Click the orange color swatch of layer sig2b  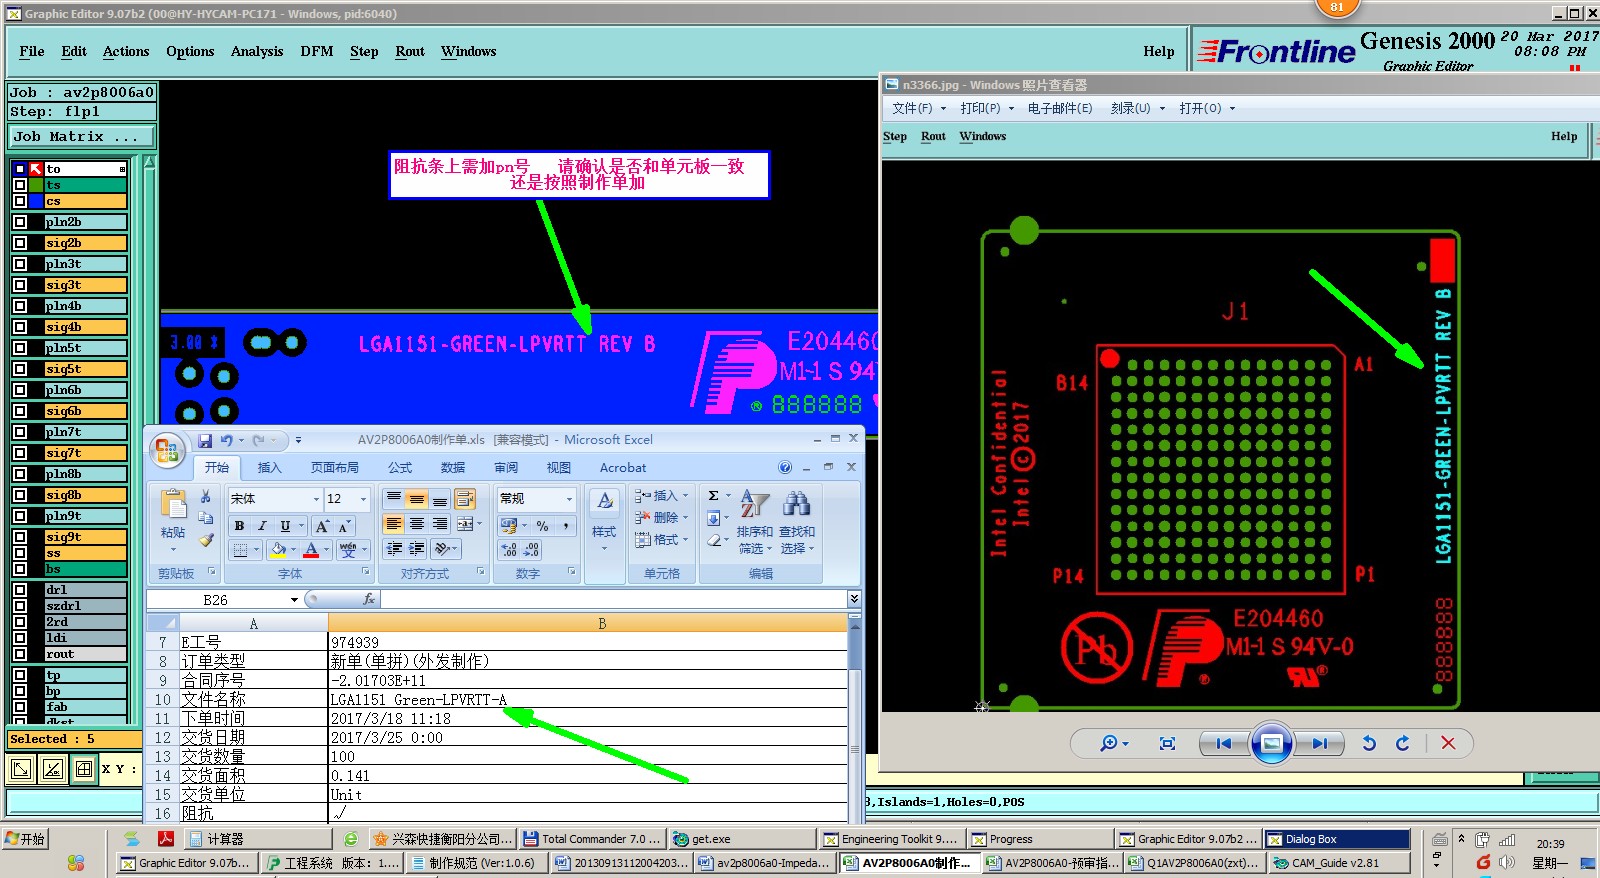(x=86, y=243)
